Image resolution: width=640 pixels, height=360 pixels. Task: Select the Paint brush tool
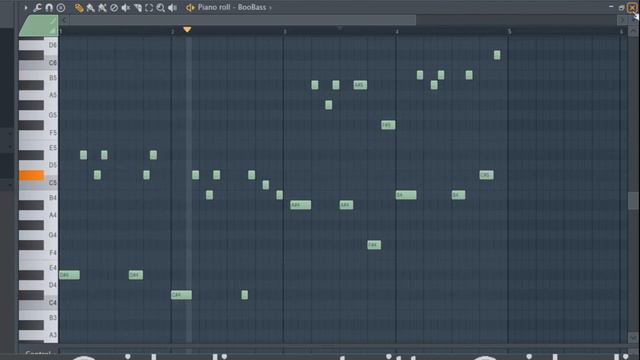91,7
